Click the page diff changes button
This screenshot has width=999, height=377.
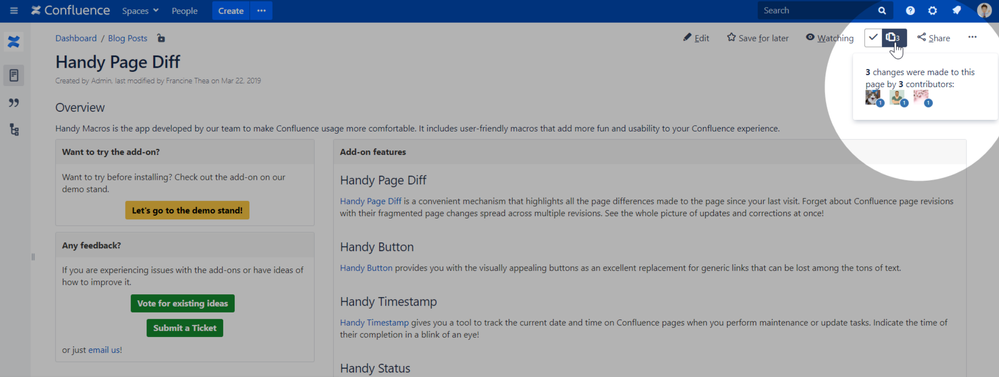pyautogui.click(x=895, y=38)
